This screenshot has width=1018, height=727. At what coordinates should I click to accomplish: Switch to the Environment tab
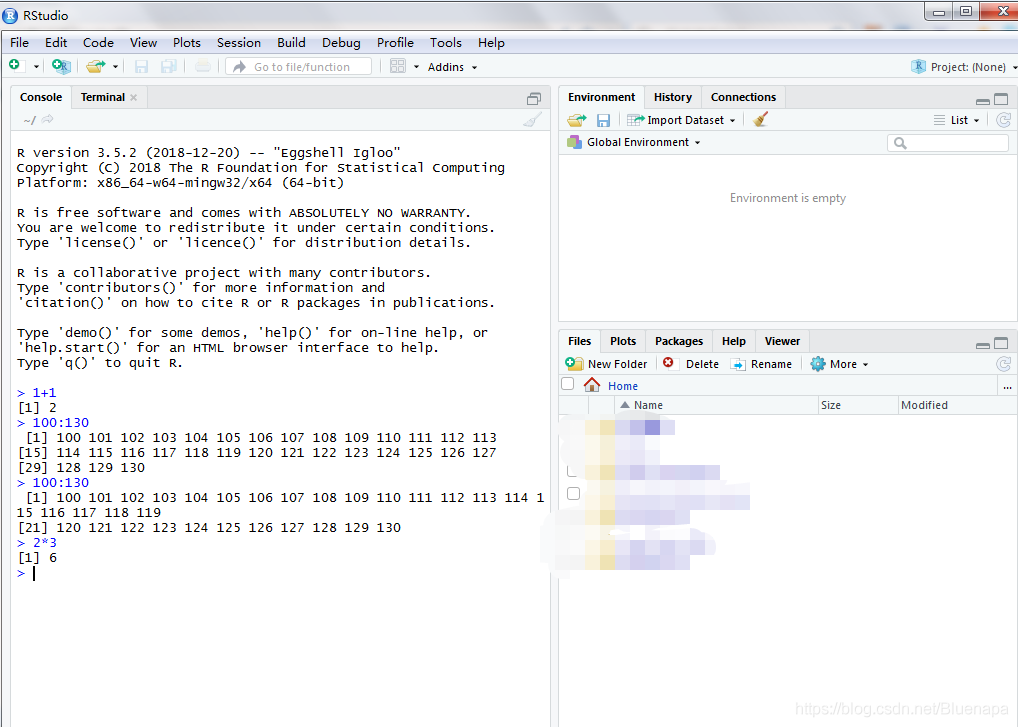click(x=601, y=97)
